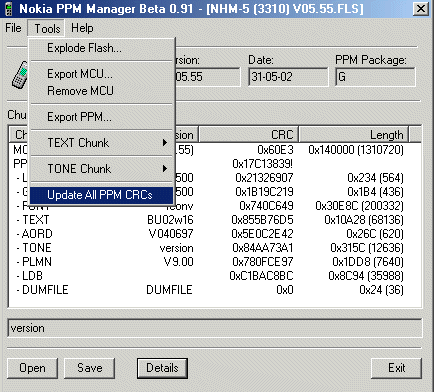Click length 0x315C (12636)
Viewport: 434px width, 392px height.
367,248
